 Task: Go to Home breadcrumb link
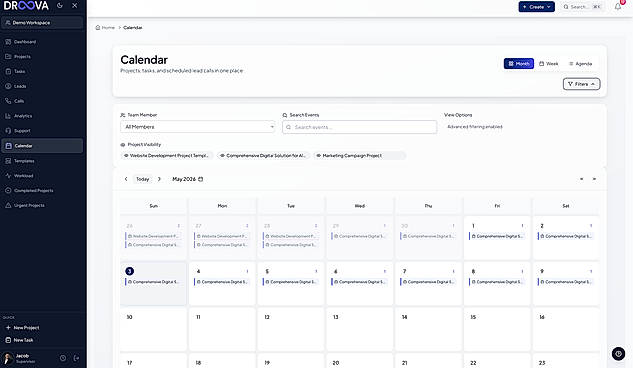pyautogui.click(x=105, y=27)
